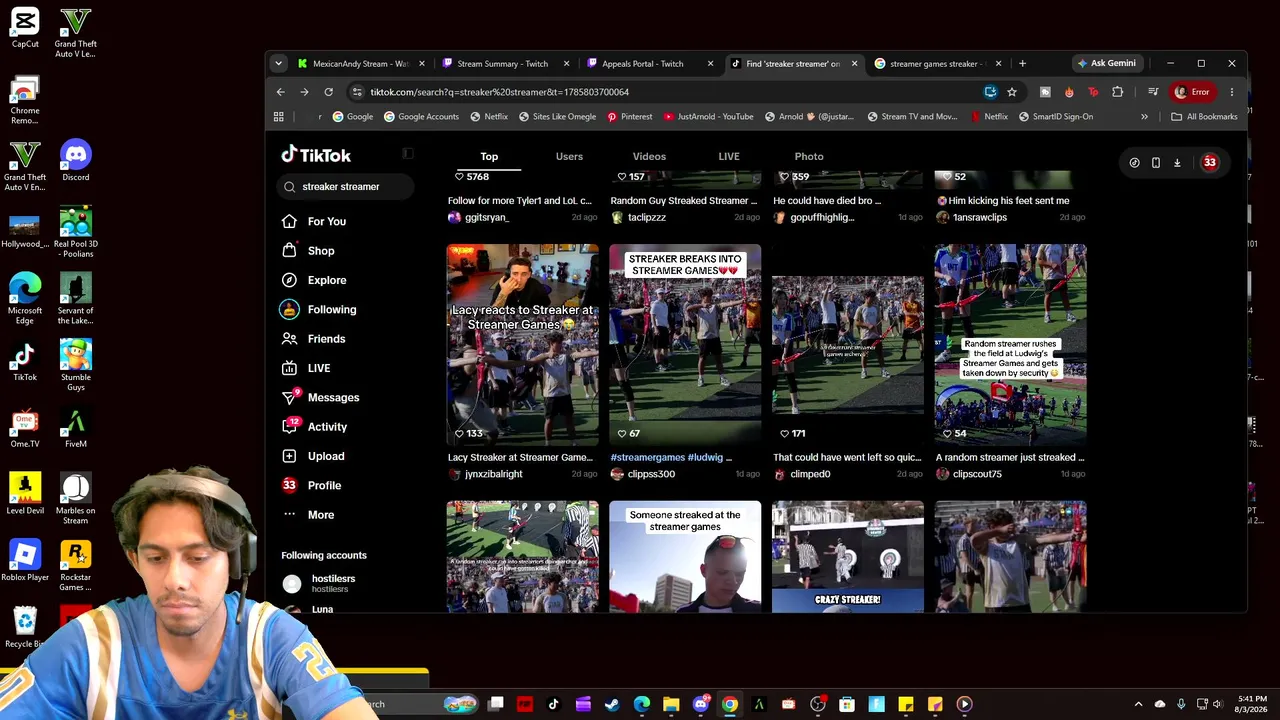The width and height of the screenshot is (1280, 720).
Task: Bookmark this page with the star icon
Action: pos(1012,92)
